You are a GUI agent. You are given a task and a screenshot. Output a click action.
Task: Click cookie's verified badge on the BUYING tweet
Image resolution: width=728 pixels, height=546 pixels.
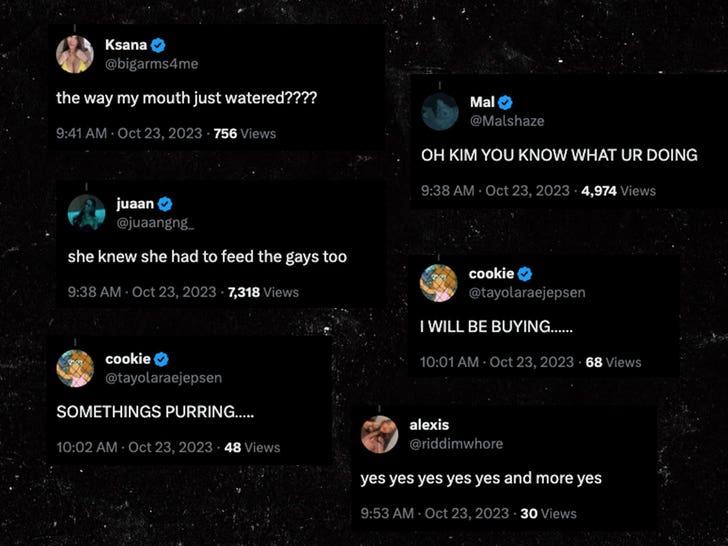(524, 274)
